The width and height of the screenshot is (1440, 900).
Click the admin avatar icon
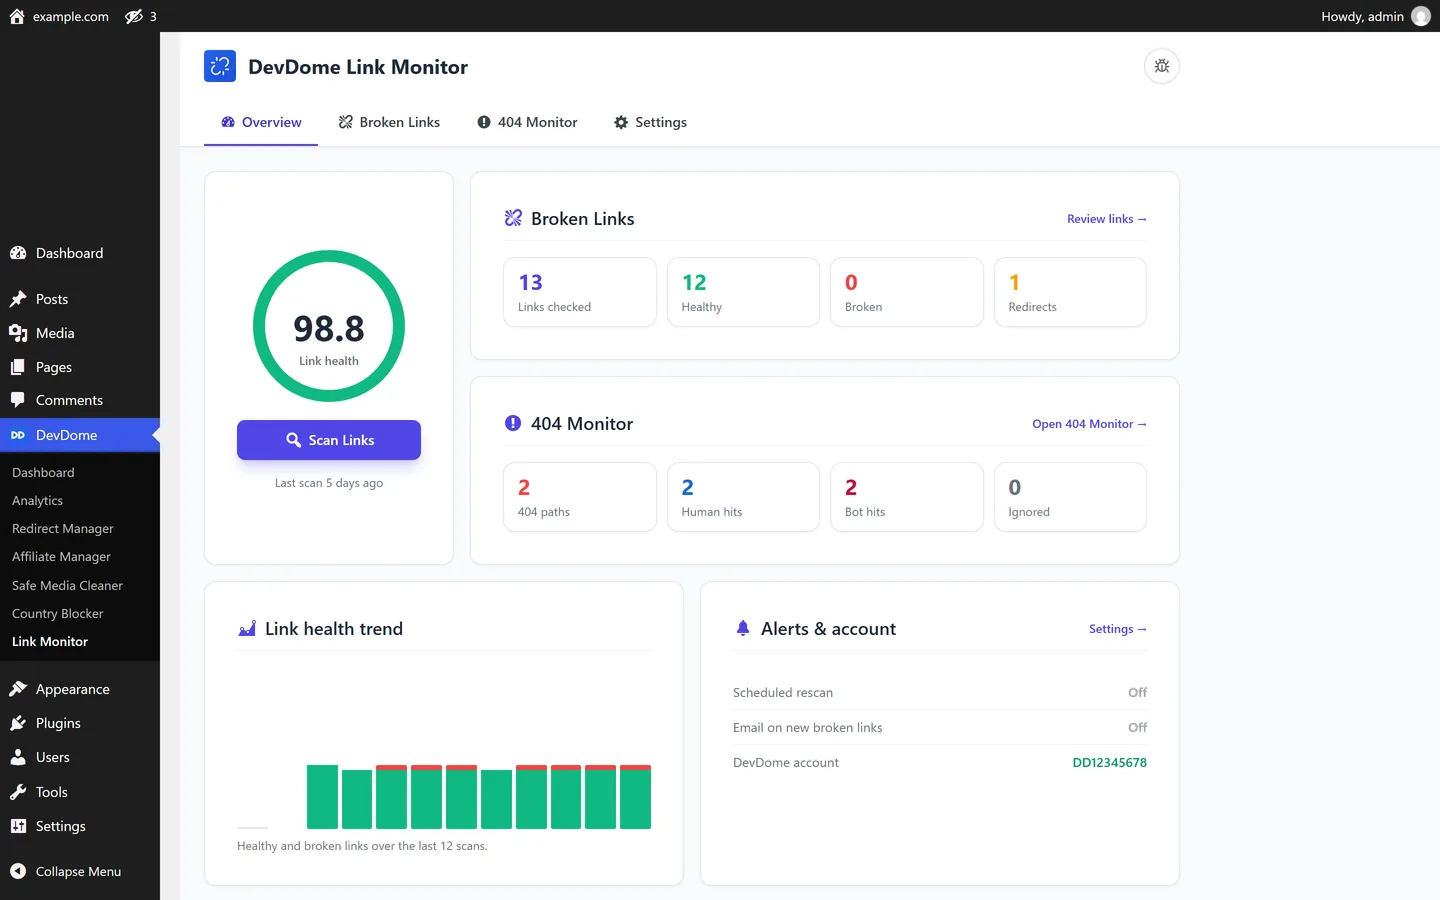pyautogui.click(x=1420, y=16)
